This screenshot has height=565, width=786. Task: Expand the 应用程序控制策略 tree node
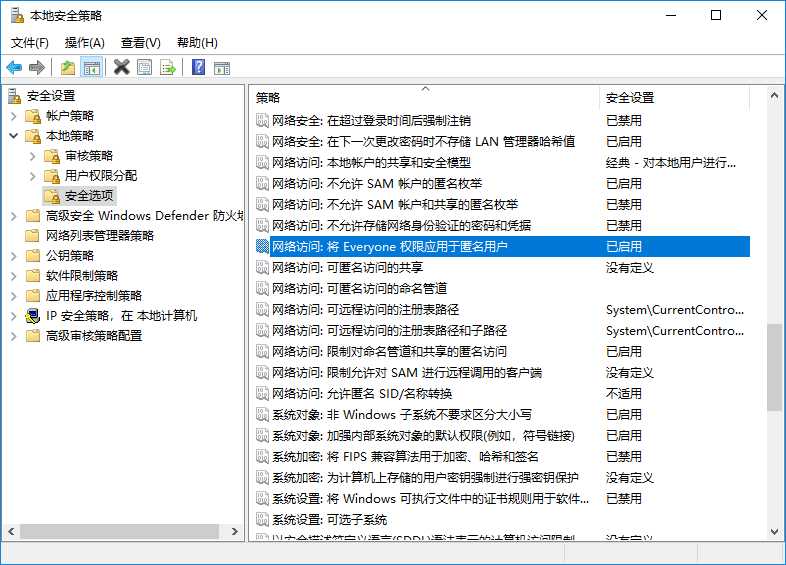(x=14, y=296)
